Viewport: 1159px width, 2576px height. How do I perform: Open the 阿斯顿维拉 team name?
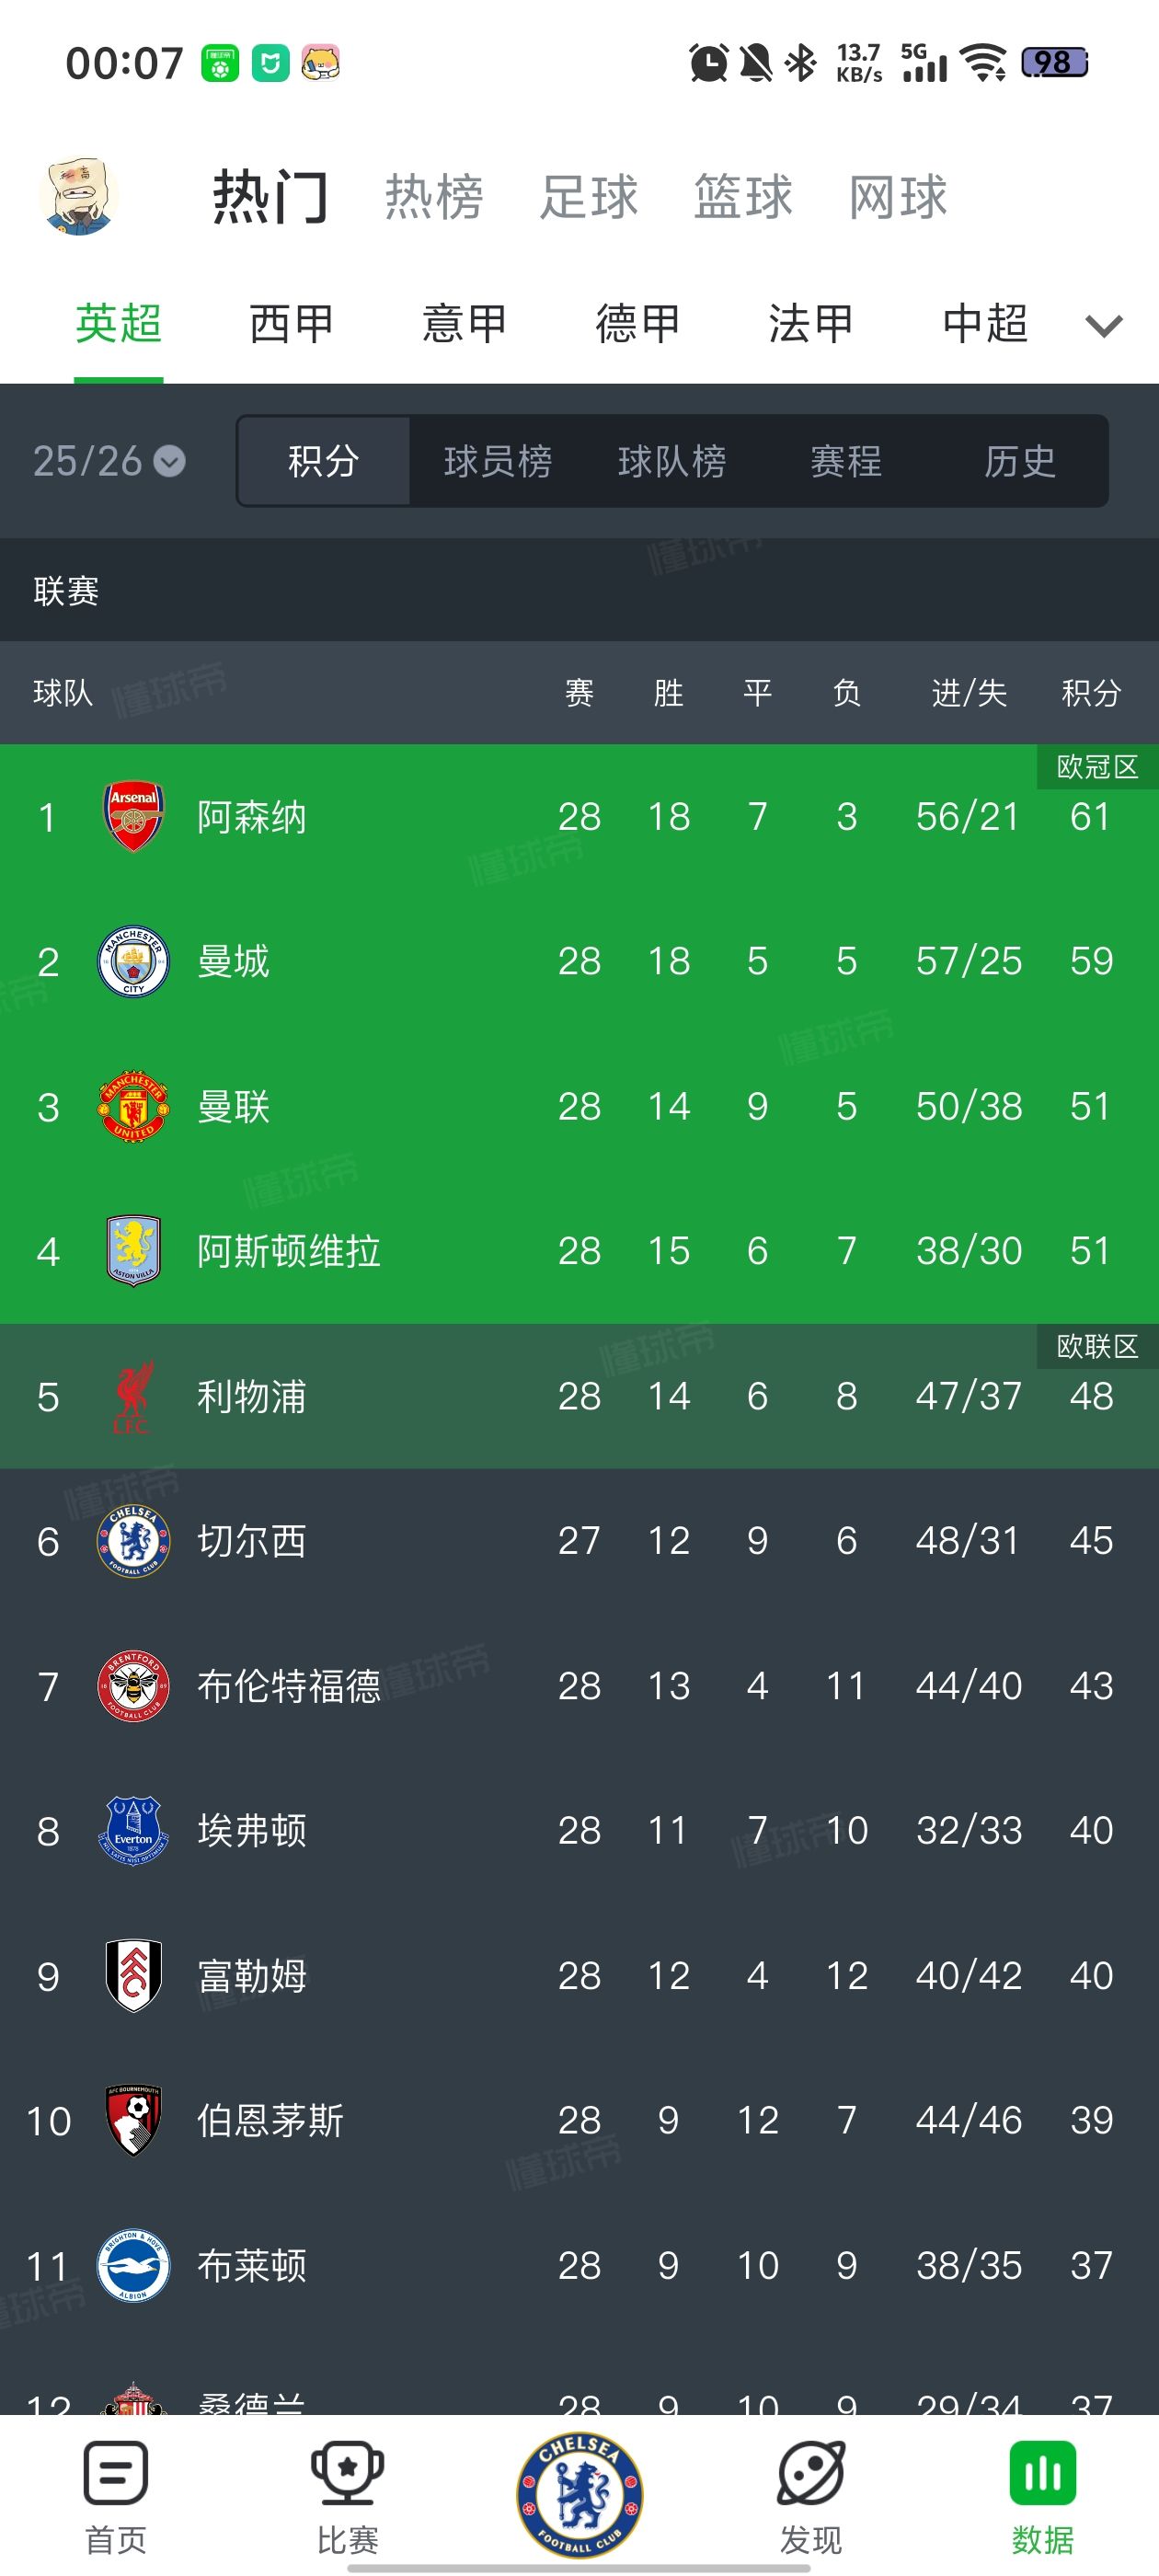[x=288, y=1251]
